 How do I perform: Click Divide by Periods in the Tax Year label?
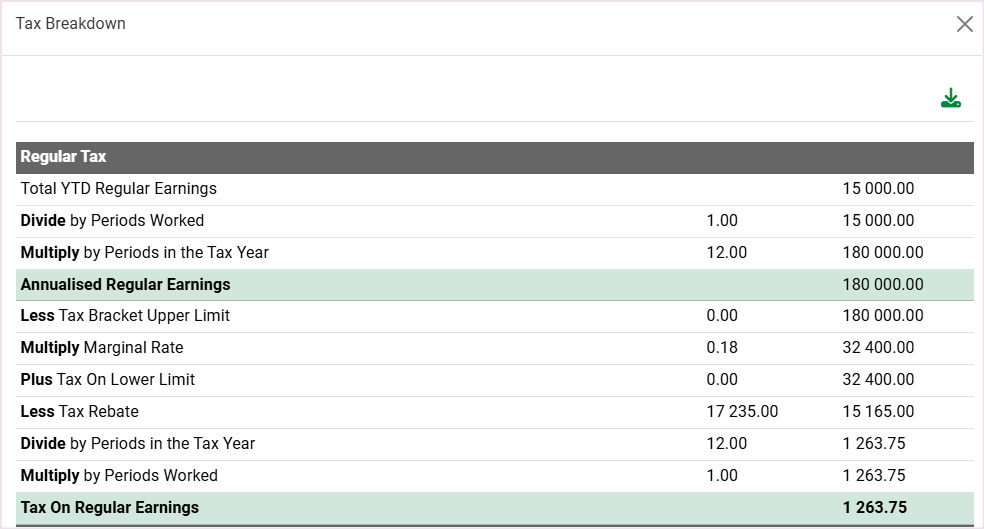[x=138, y=443]
